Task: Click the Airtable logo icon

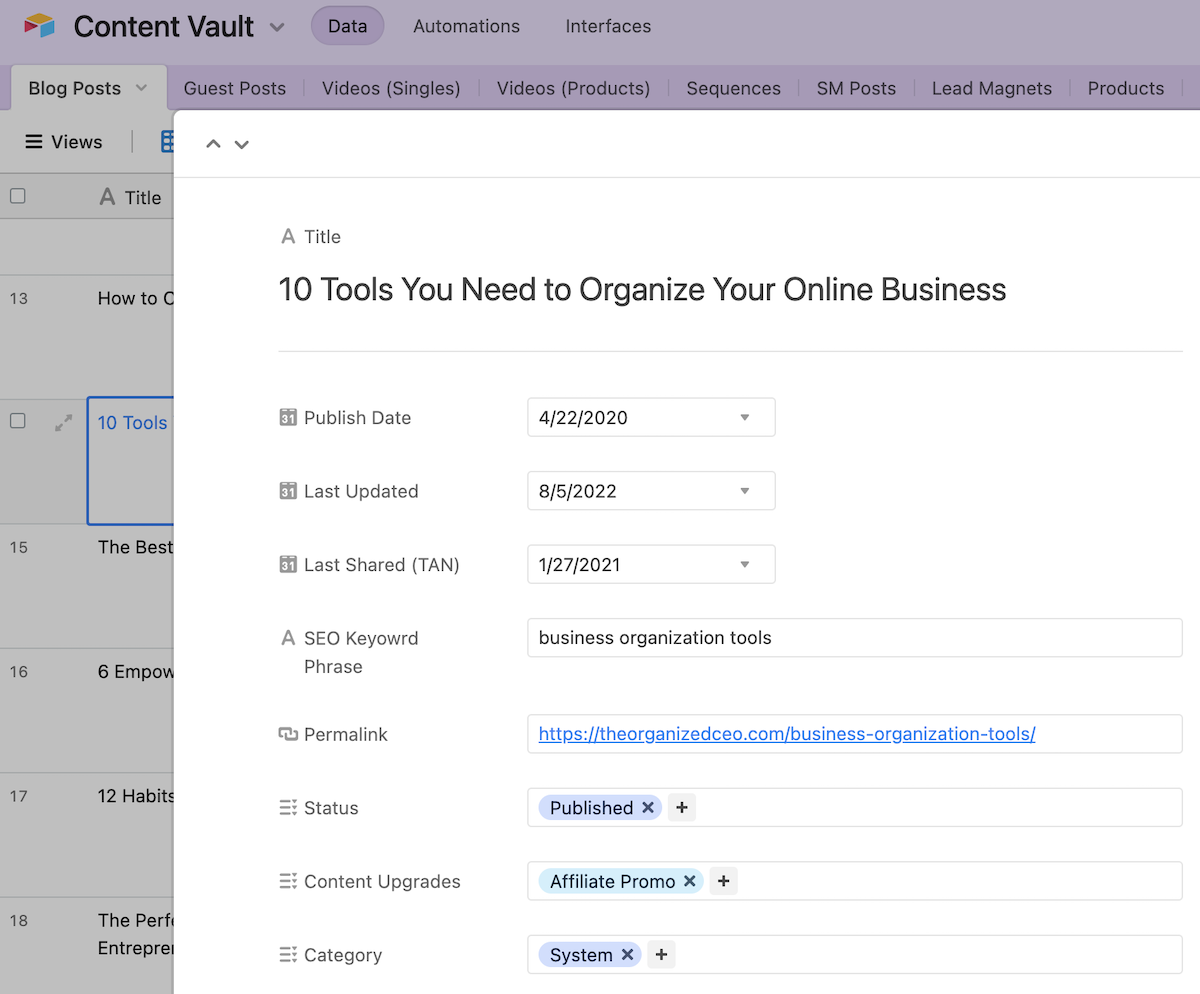Action: point(40,26)
